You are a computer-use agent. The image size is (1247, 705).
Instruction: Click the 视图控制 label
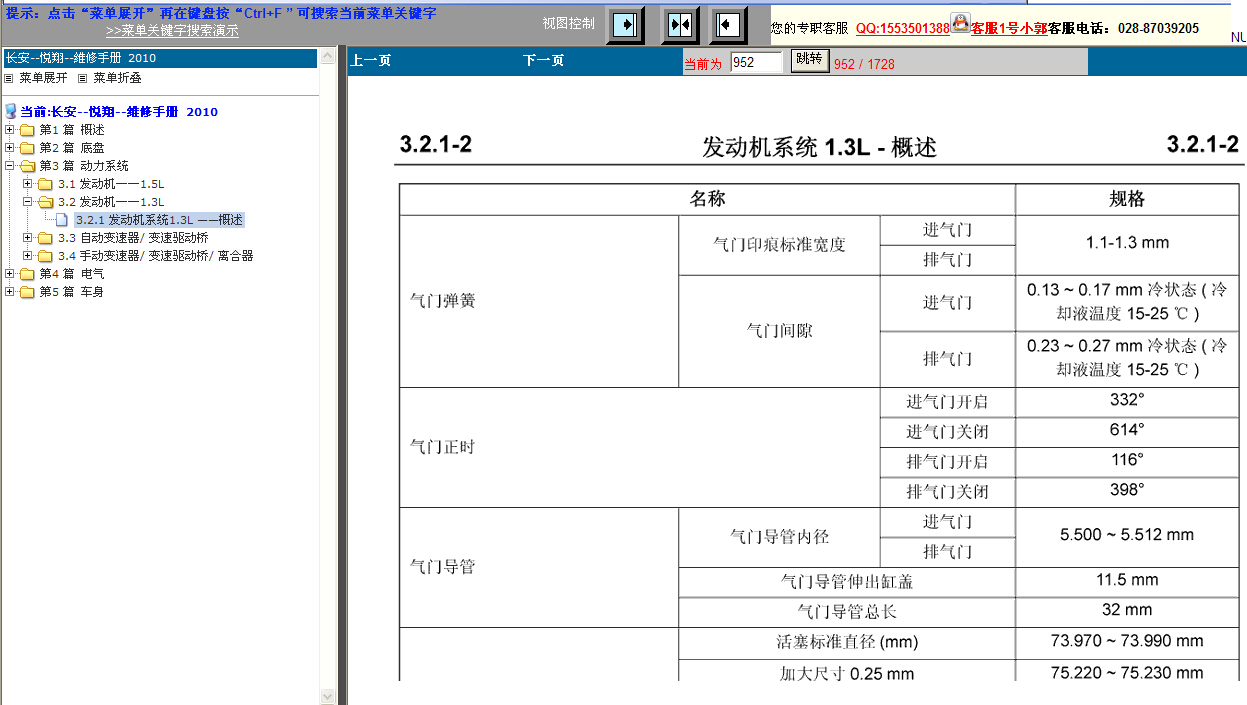pyautogui.click(x=569, y=23)
